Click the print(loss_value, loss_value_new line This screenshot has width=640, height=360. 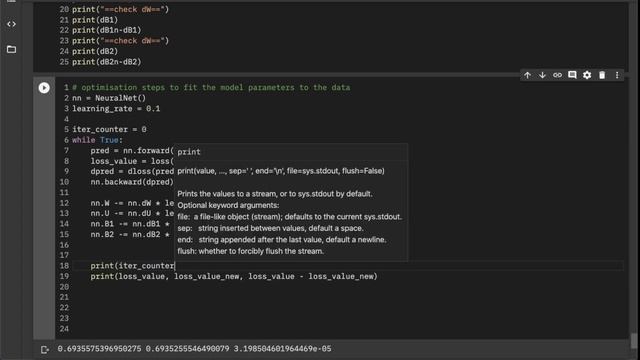(x=234, y=276)
